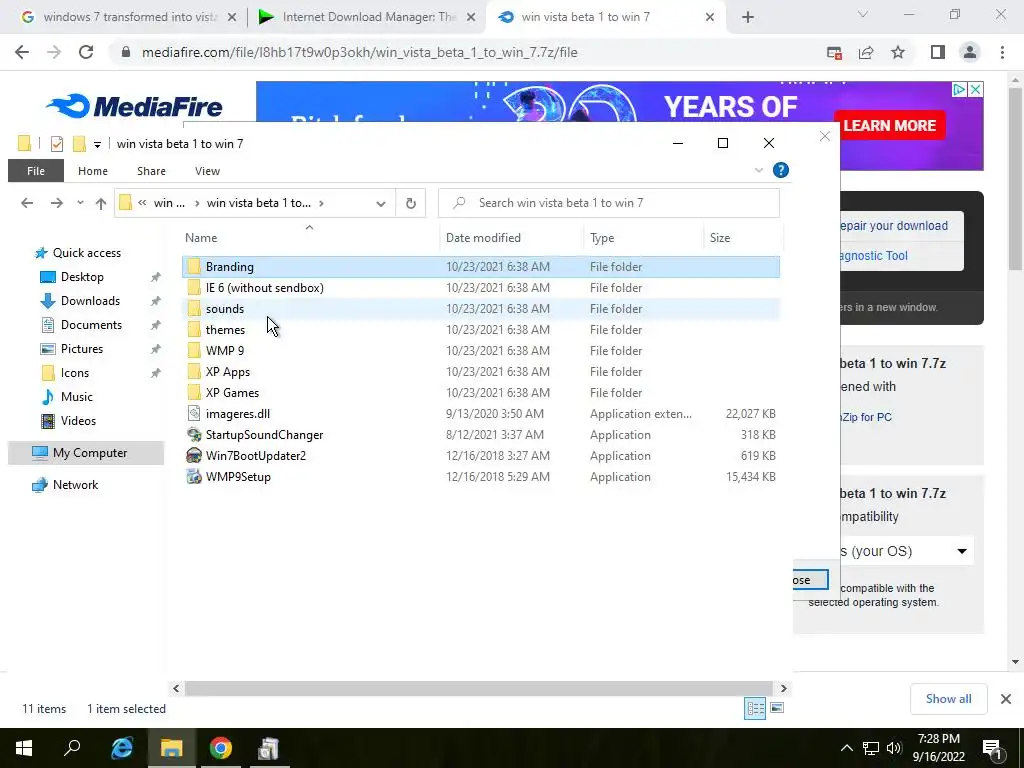Refresh the Explorer folder view
The height and width of the screenshot is (768, 1024).
tap(411, 203)
